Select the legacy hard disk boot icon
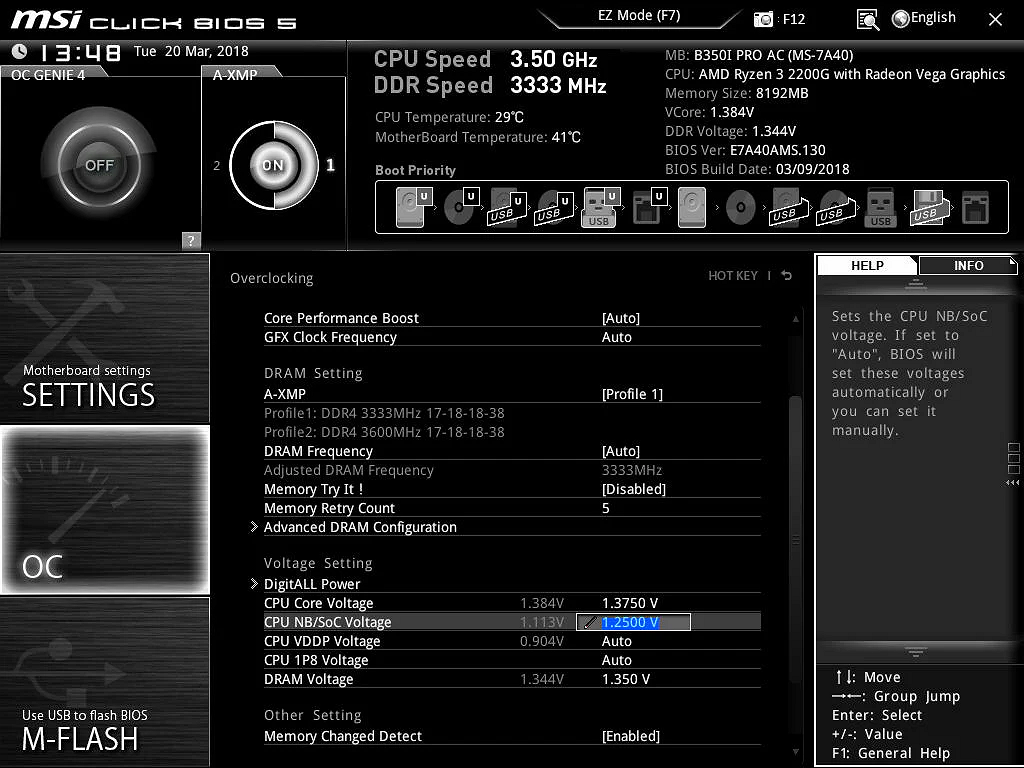Image resolution: width=1024 pixels, height=768 pixels. click(692, 207)
